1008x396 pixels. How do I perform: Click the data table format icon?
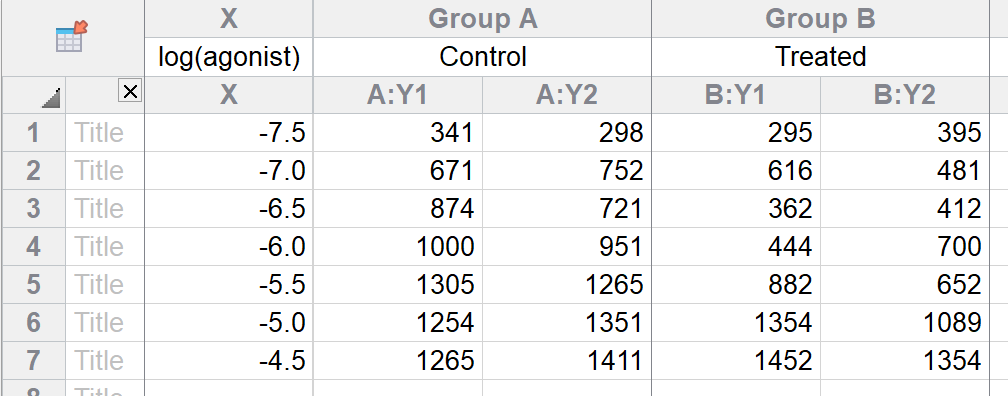[x=71, y=37]
